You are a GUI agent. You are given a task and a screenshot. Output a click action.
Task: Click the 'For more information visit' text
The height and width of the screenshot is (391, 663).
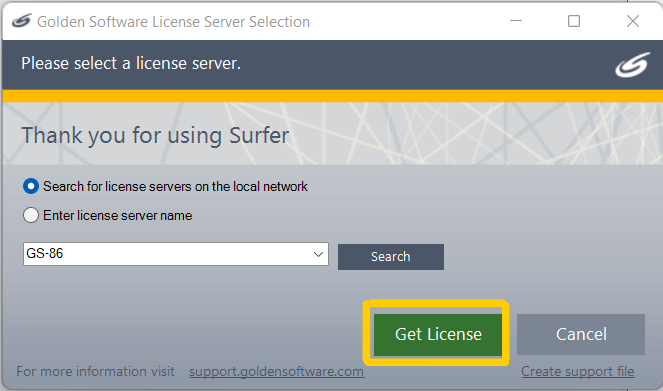coord(95,372)
